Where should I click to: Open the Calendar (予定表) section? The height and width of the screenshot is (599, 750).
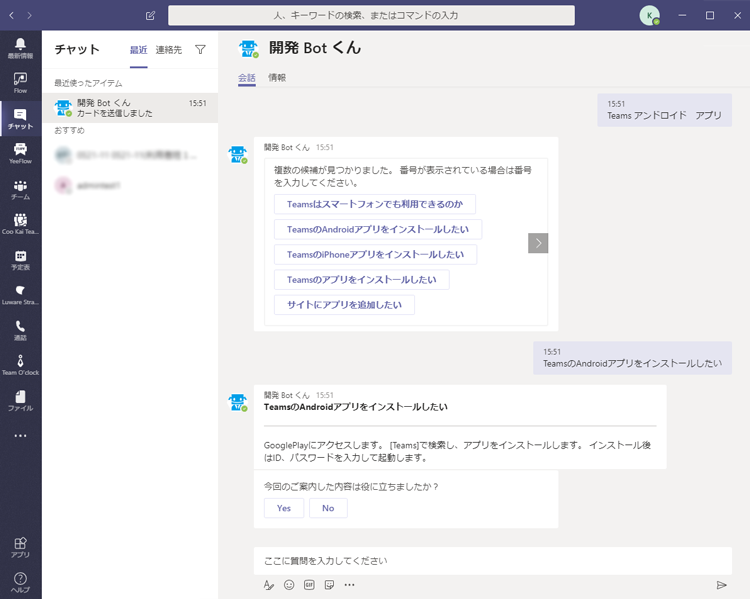(20, 260)
